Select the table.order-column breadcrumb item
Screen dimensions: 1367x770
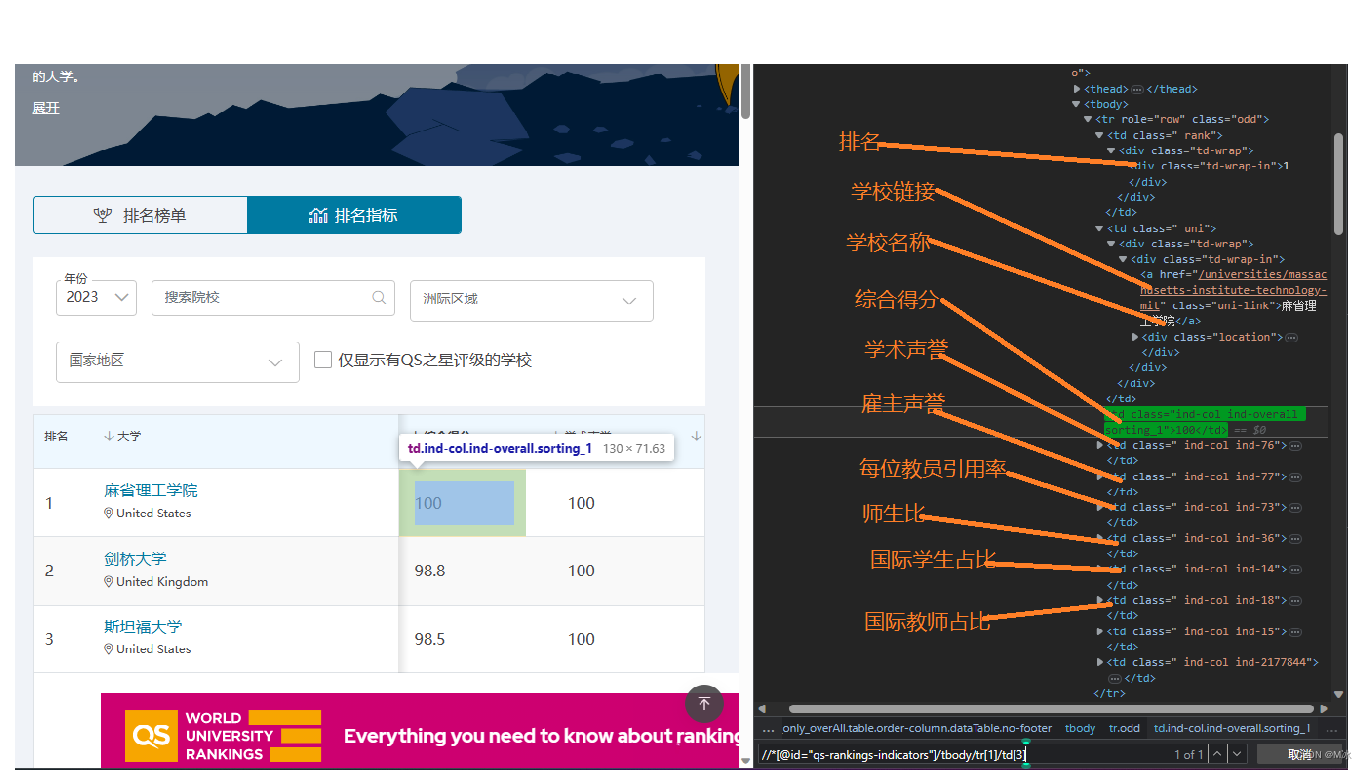point(918,729)
